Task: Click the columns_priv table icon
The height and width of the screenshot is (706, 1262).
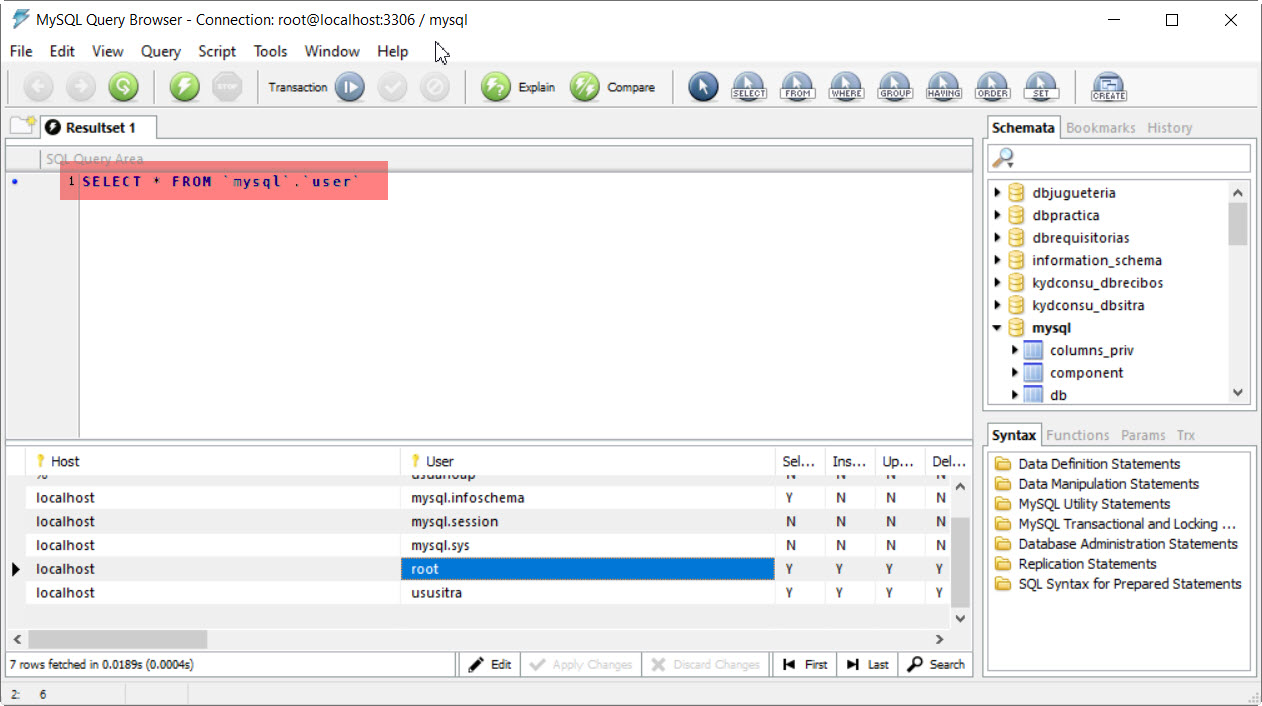Action: tap(1033, 350)
